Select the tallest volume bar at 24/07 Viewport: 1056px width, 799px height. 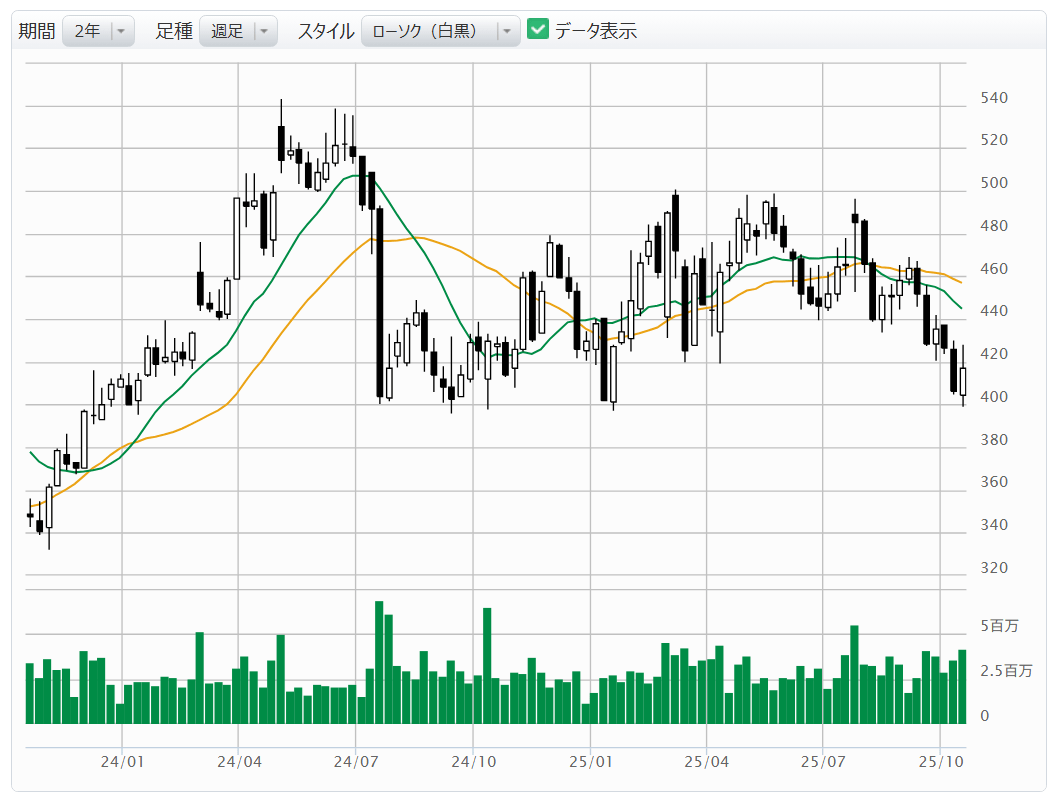coord(379,662)
